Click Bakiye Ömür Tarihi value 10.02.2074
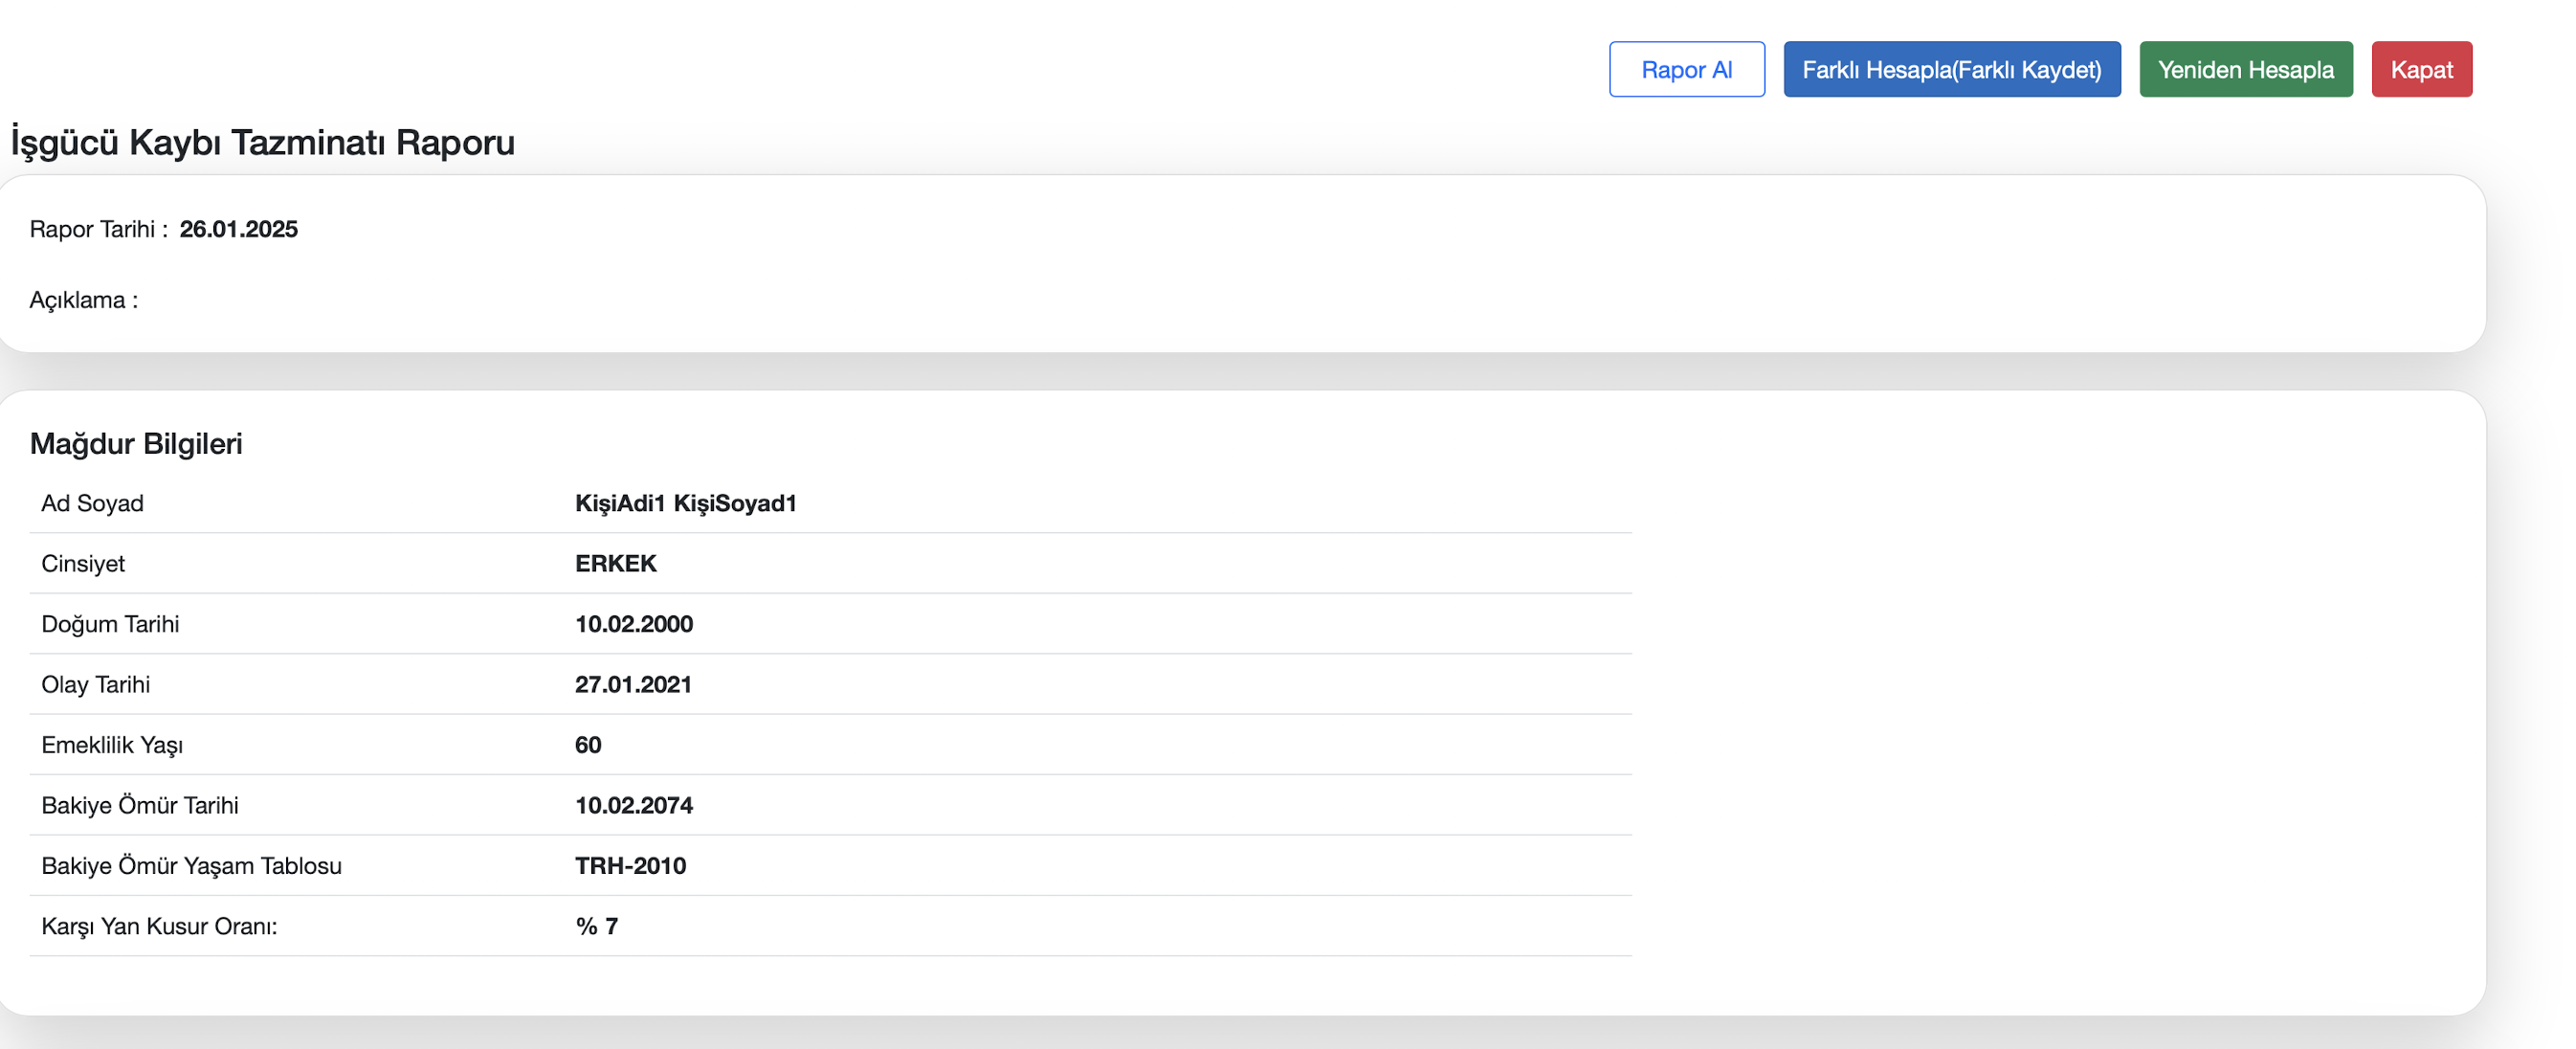The width and height of the screenshot is (2576, 1049). coord(633,805)
